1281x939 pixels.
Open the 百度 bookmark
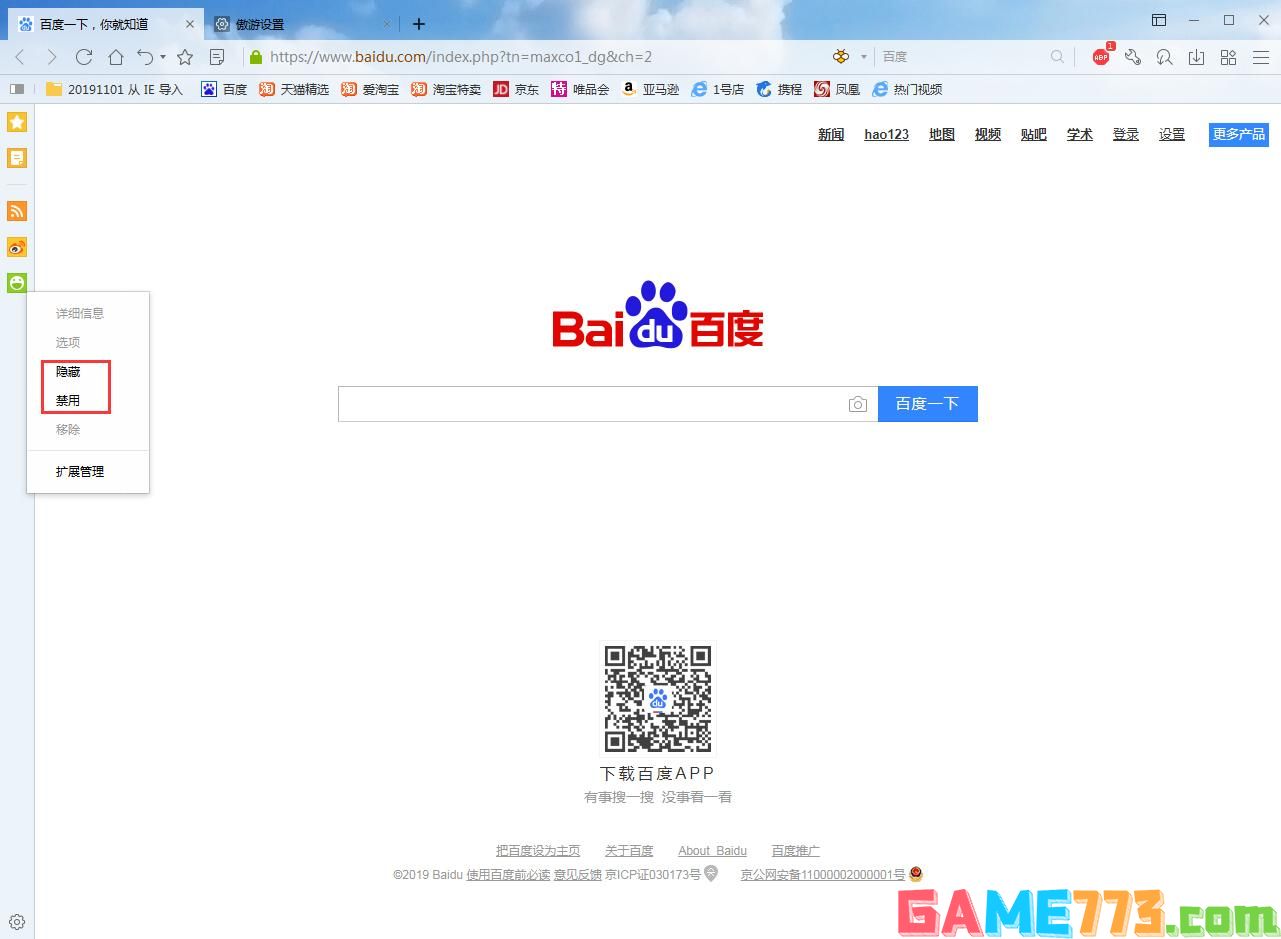224,89
